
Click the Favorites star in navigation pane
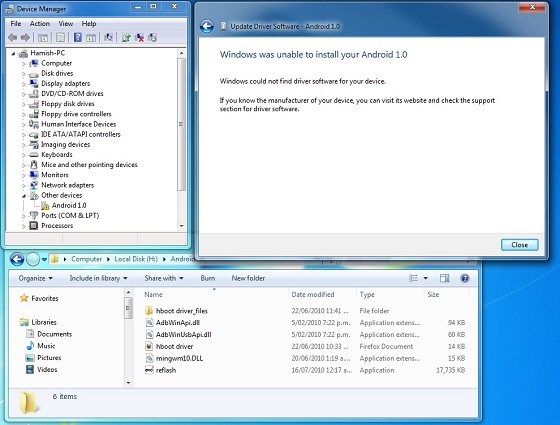pos(24,298)
